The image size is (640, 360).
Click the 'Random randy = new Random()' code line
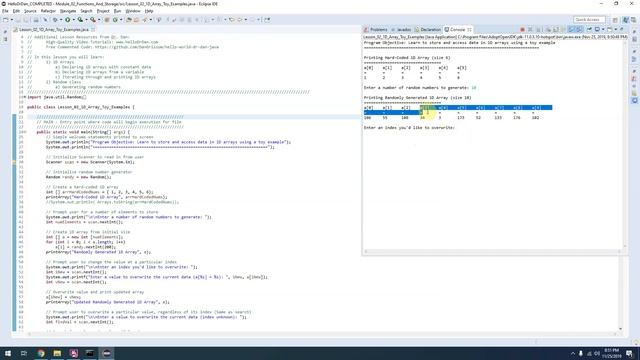(x=78, y=177)
